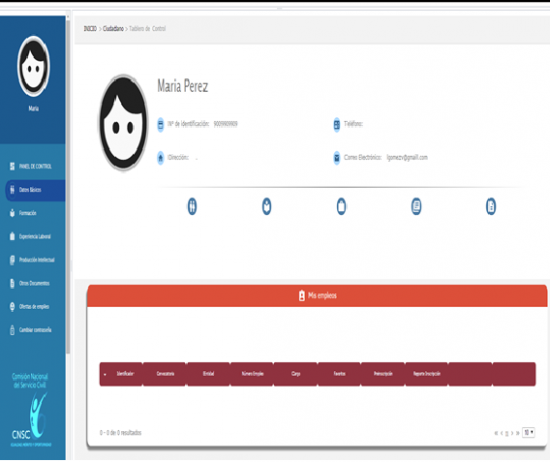Click the briefcase shortcut icon in the middle
The width and height of the screenshot is (550, 462).
click(341, 206)
